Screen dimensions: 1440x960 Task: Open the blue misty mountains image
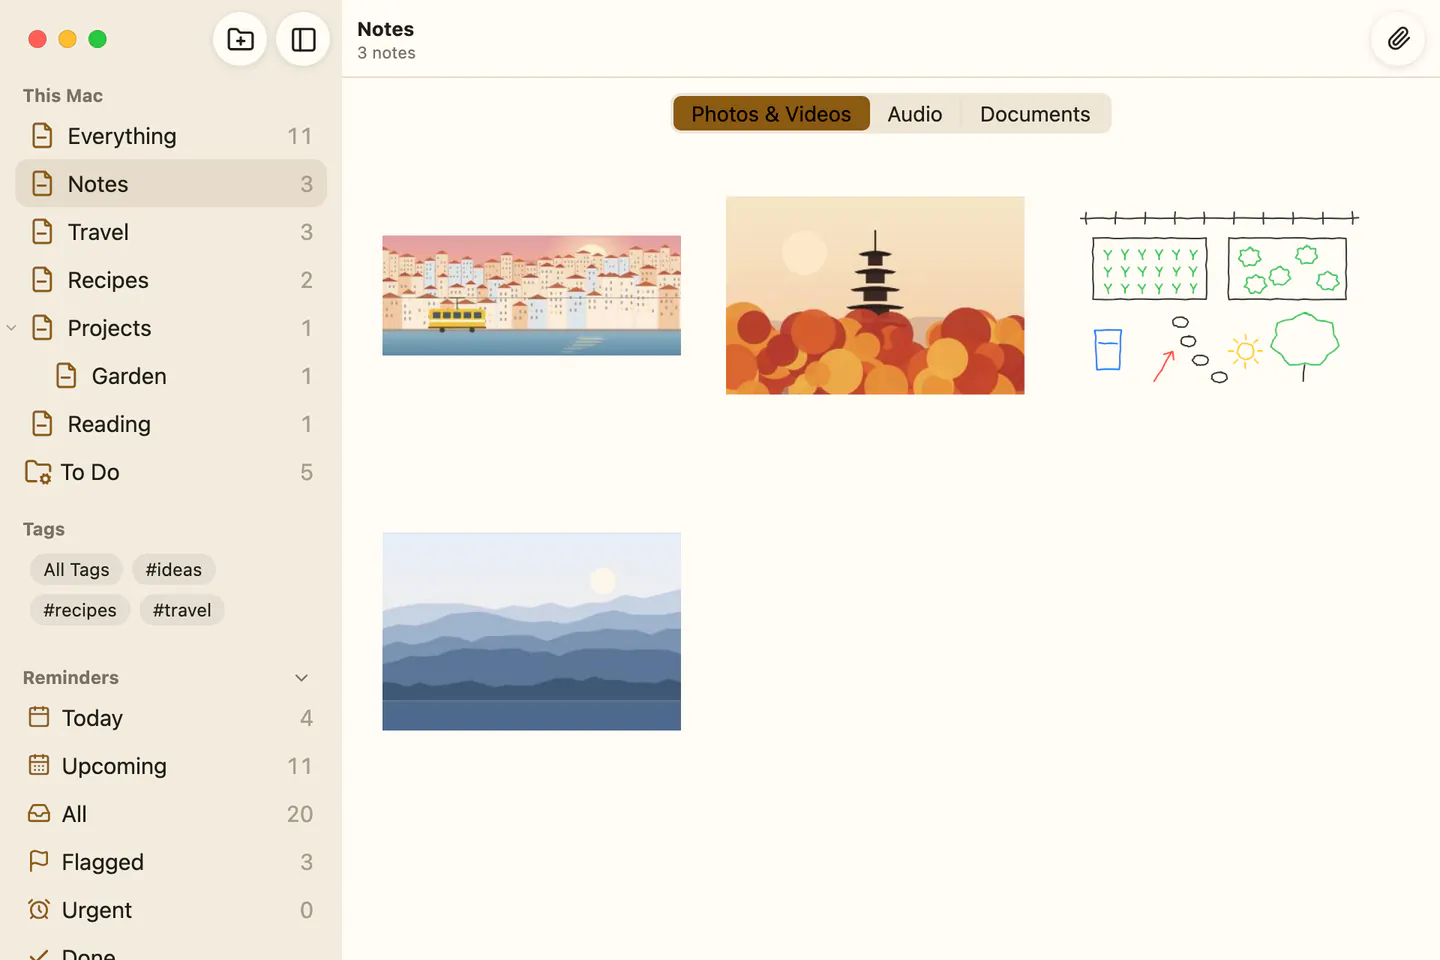point(531,631)
